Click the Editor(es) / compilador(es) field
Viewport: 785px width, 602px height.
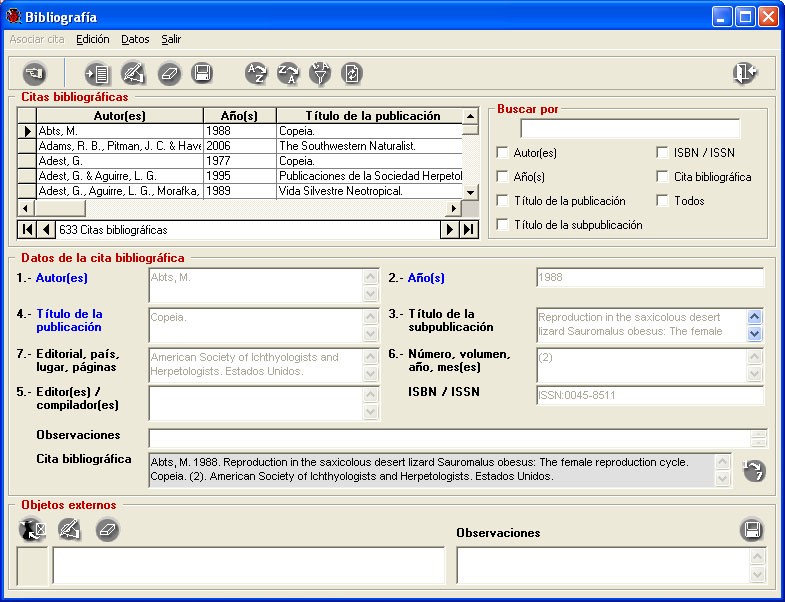(x=256, y=403)
